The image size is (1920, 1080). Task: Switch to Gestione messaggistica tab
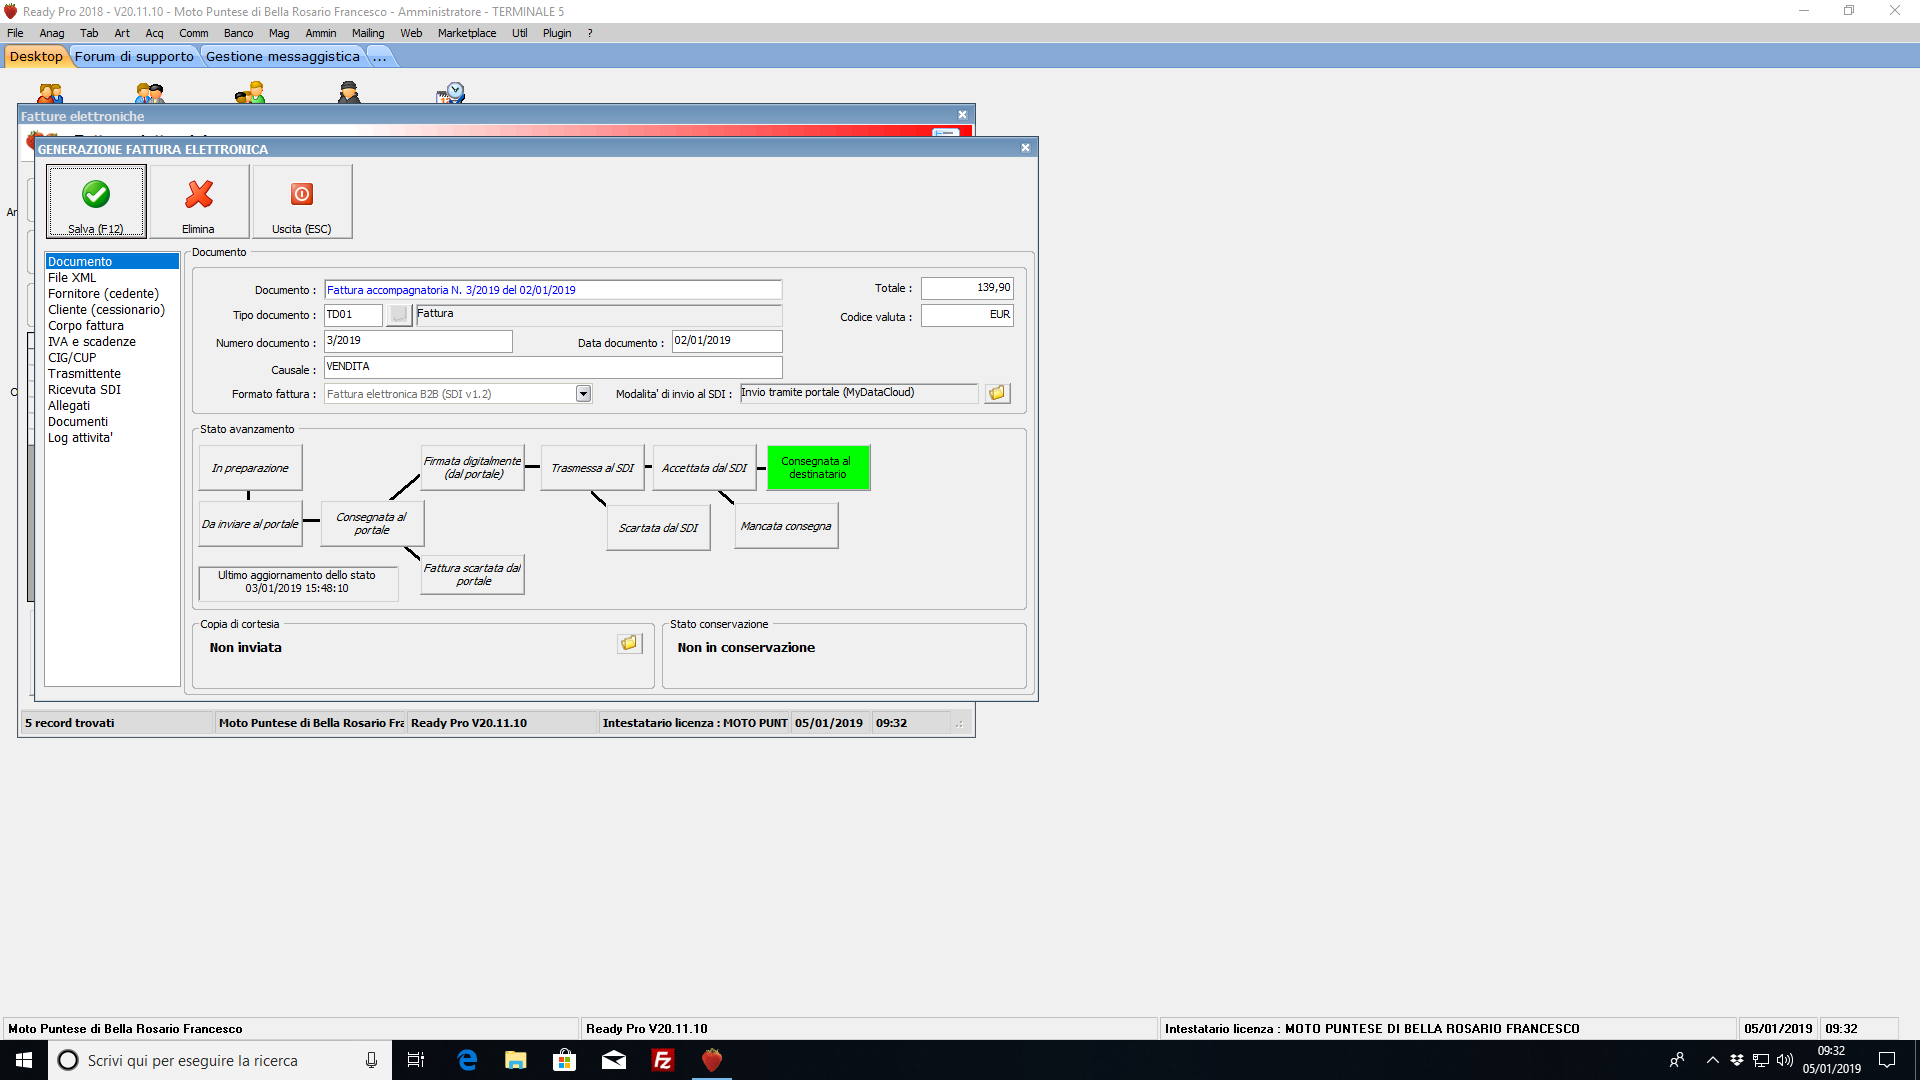click(x=282, y=57)
